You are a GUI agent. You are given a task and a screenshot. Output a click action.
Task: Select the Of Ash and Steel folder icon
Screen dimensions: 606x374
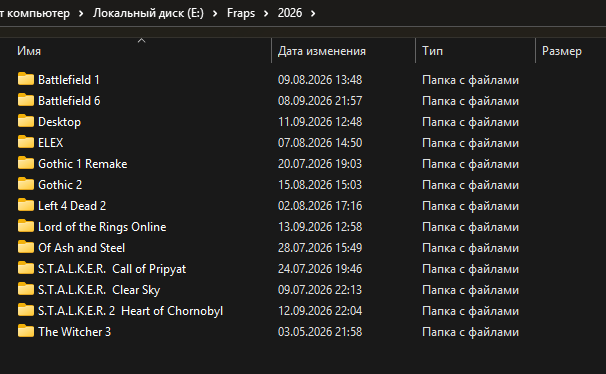26,247
